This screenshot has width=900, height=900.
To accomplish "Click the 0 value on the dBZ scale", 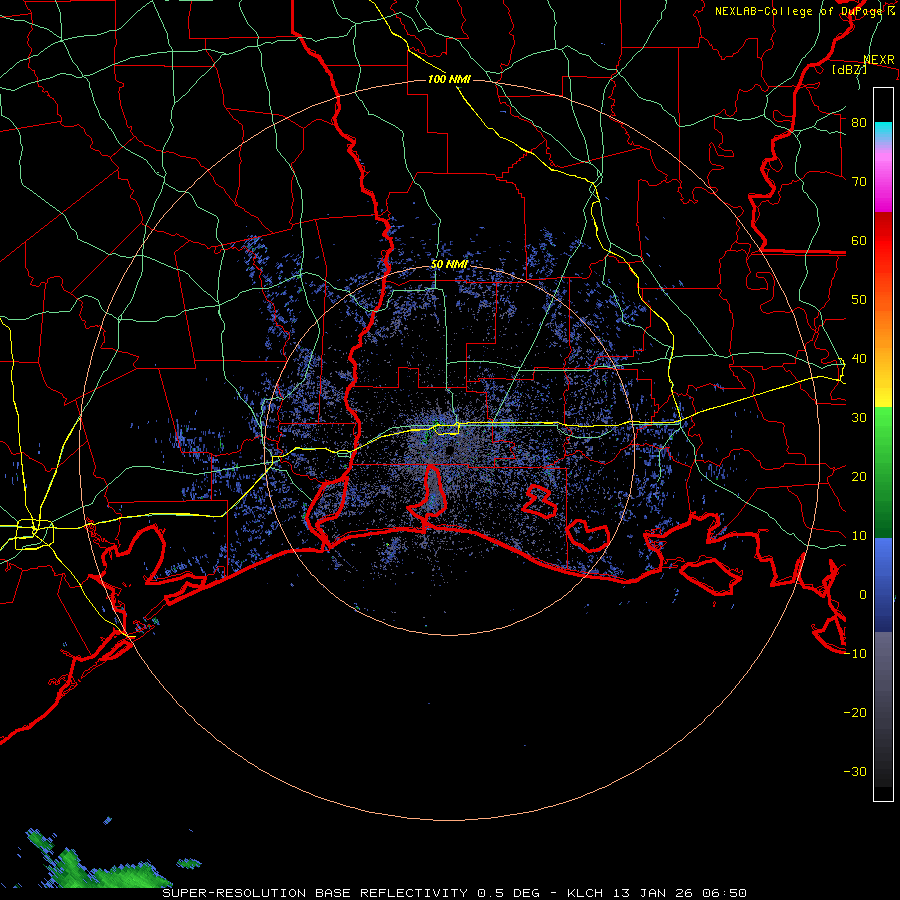I will point(863,595).
